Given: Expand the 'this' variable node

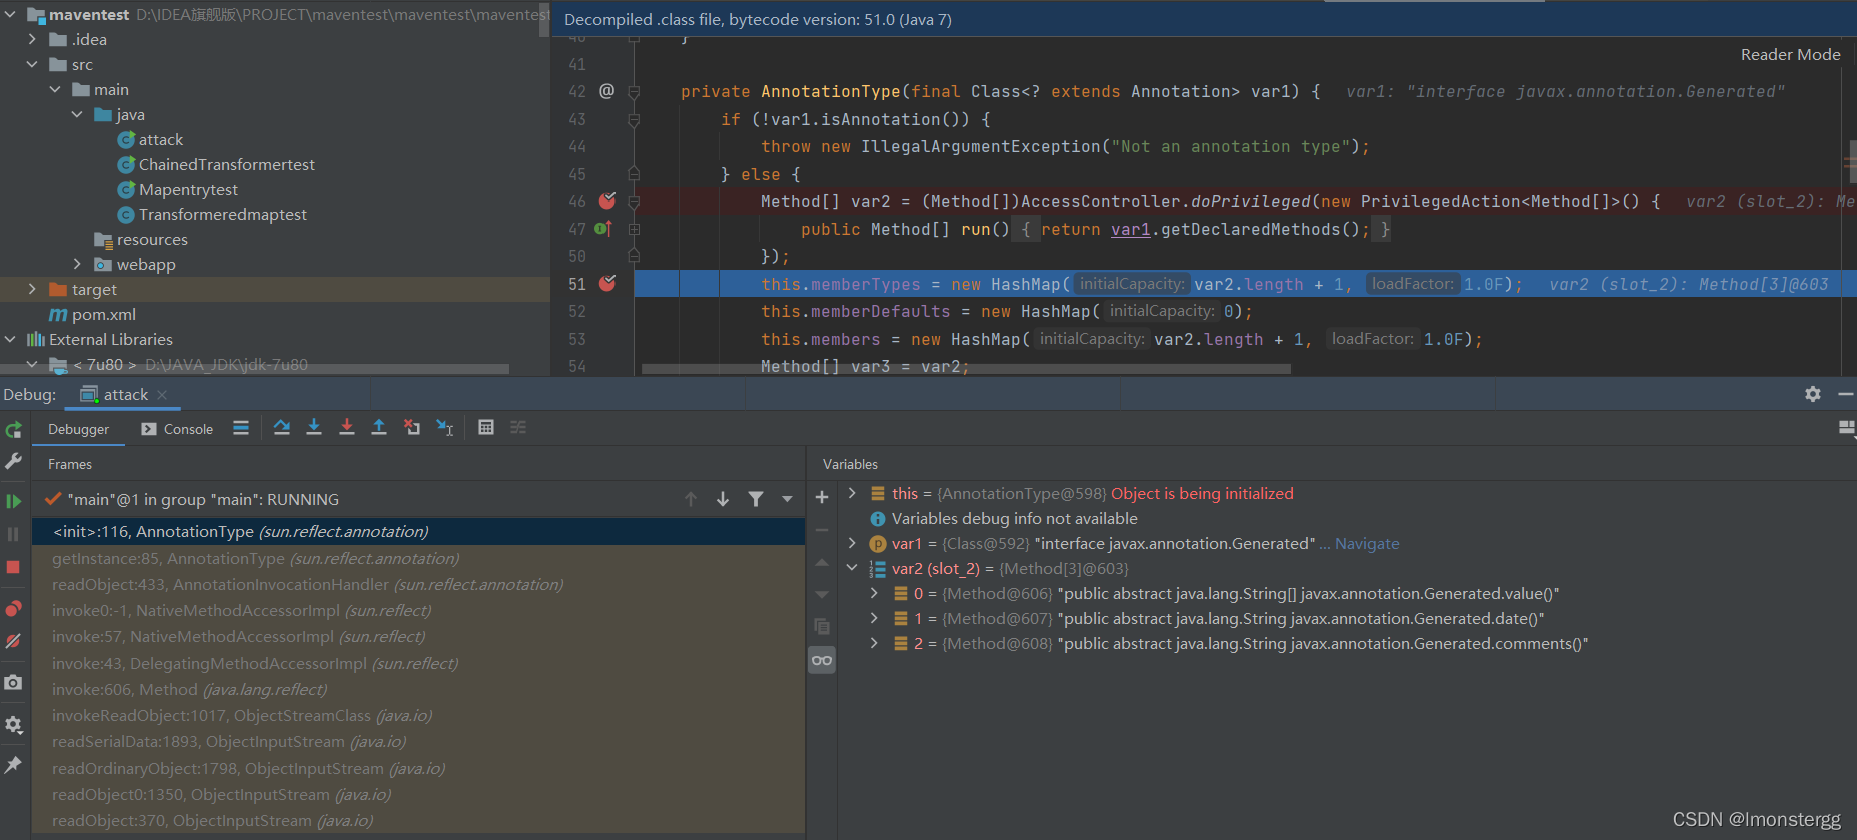Looking at the screenshot, I should [x=852, y=493].
